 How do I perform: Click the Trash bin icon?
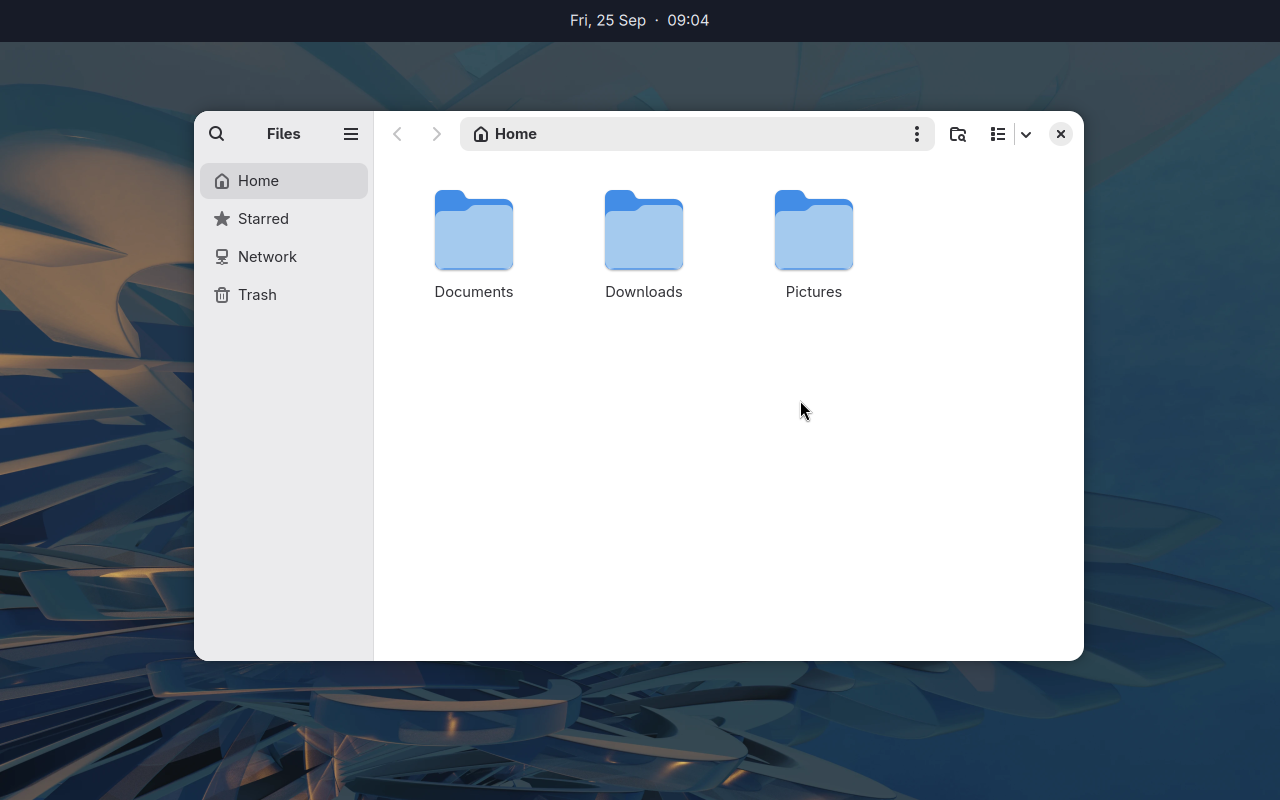(x=222, y=295)
